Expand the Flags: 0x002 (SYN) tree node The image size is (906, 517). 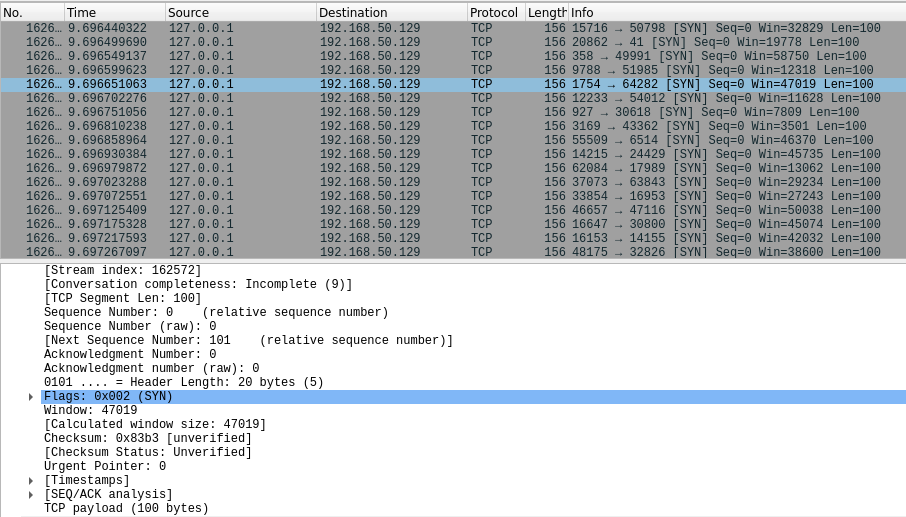click(x=31, y=397)
